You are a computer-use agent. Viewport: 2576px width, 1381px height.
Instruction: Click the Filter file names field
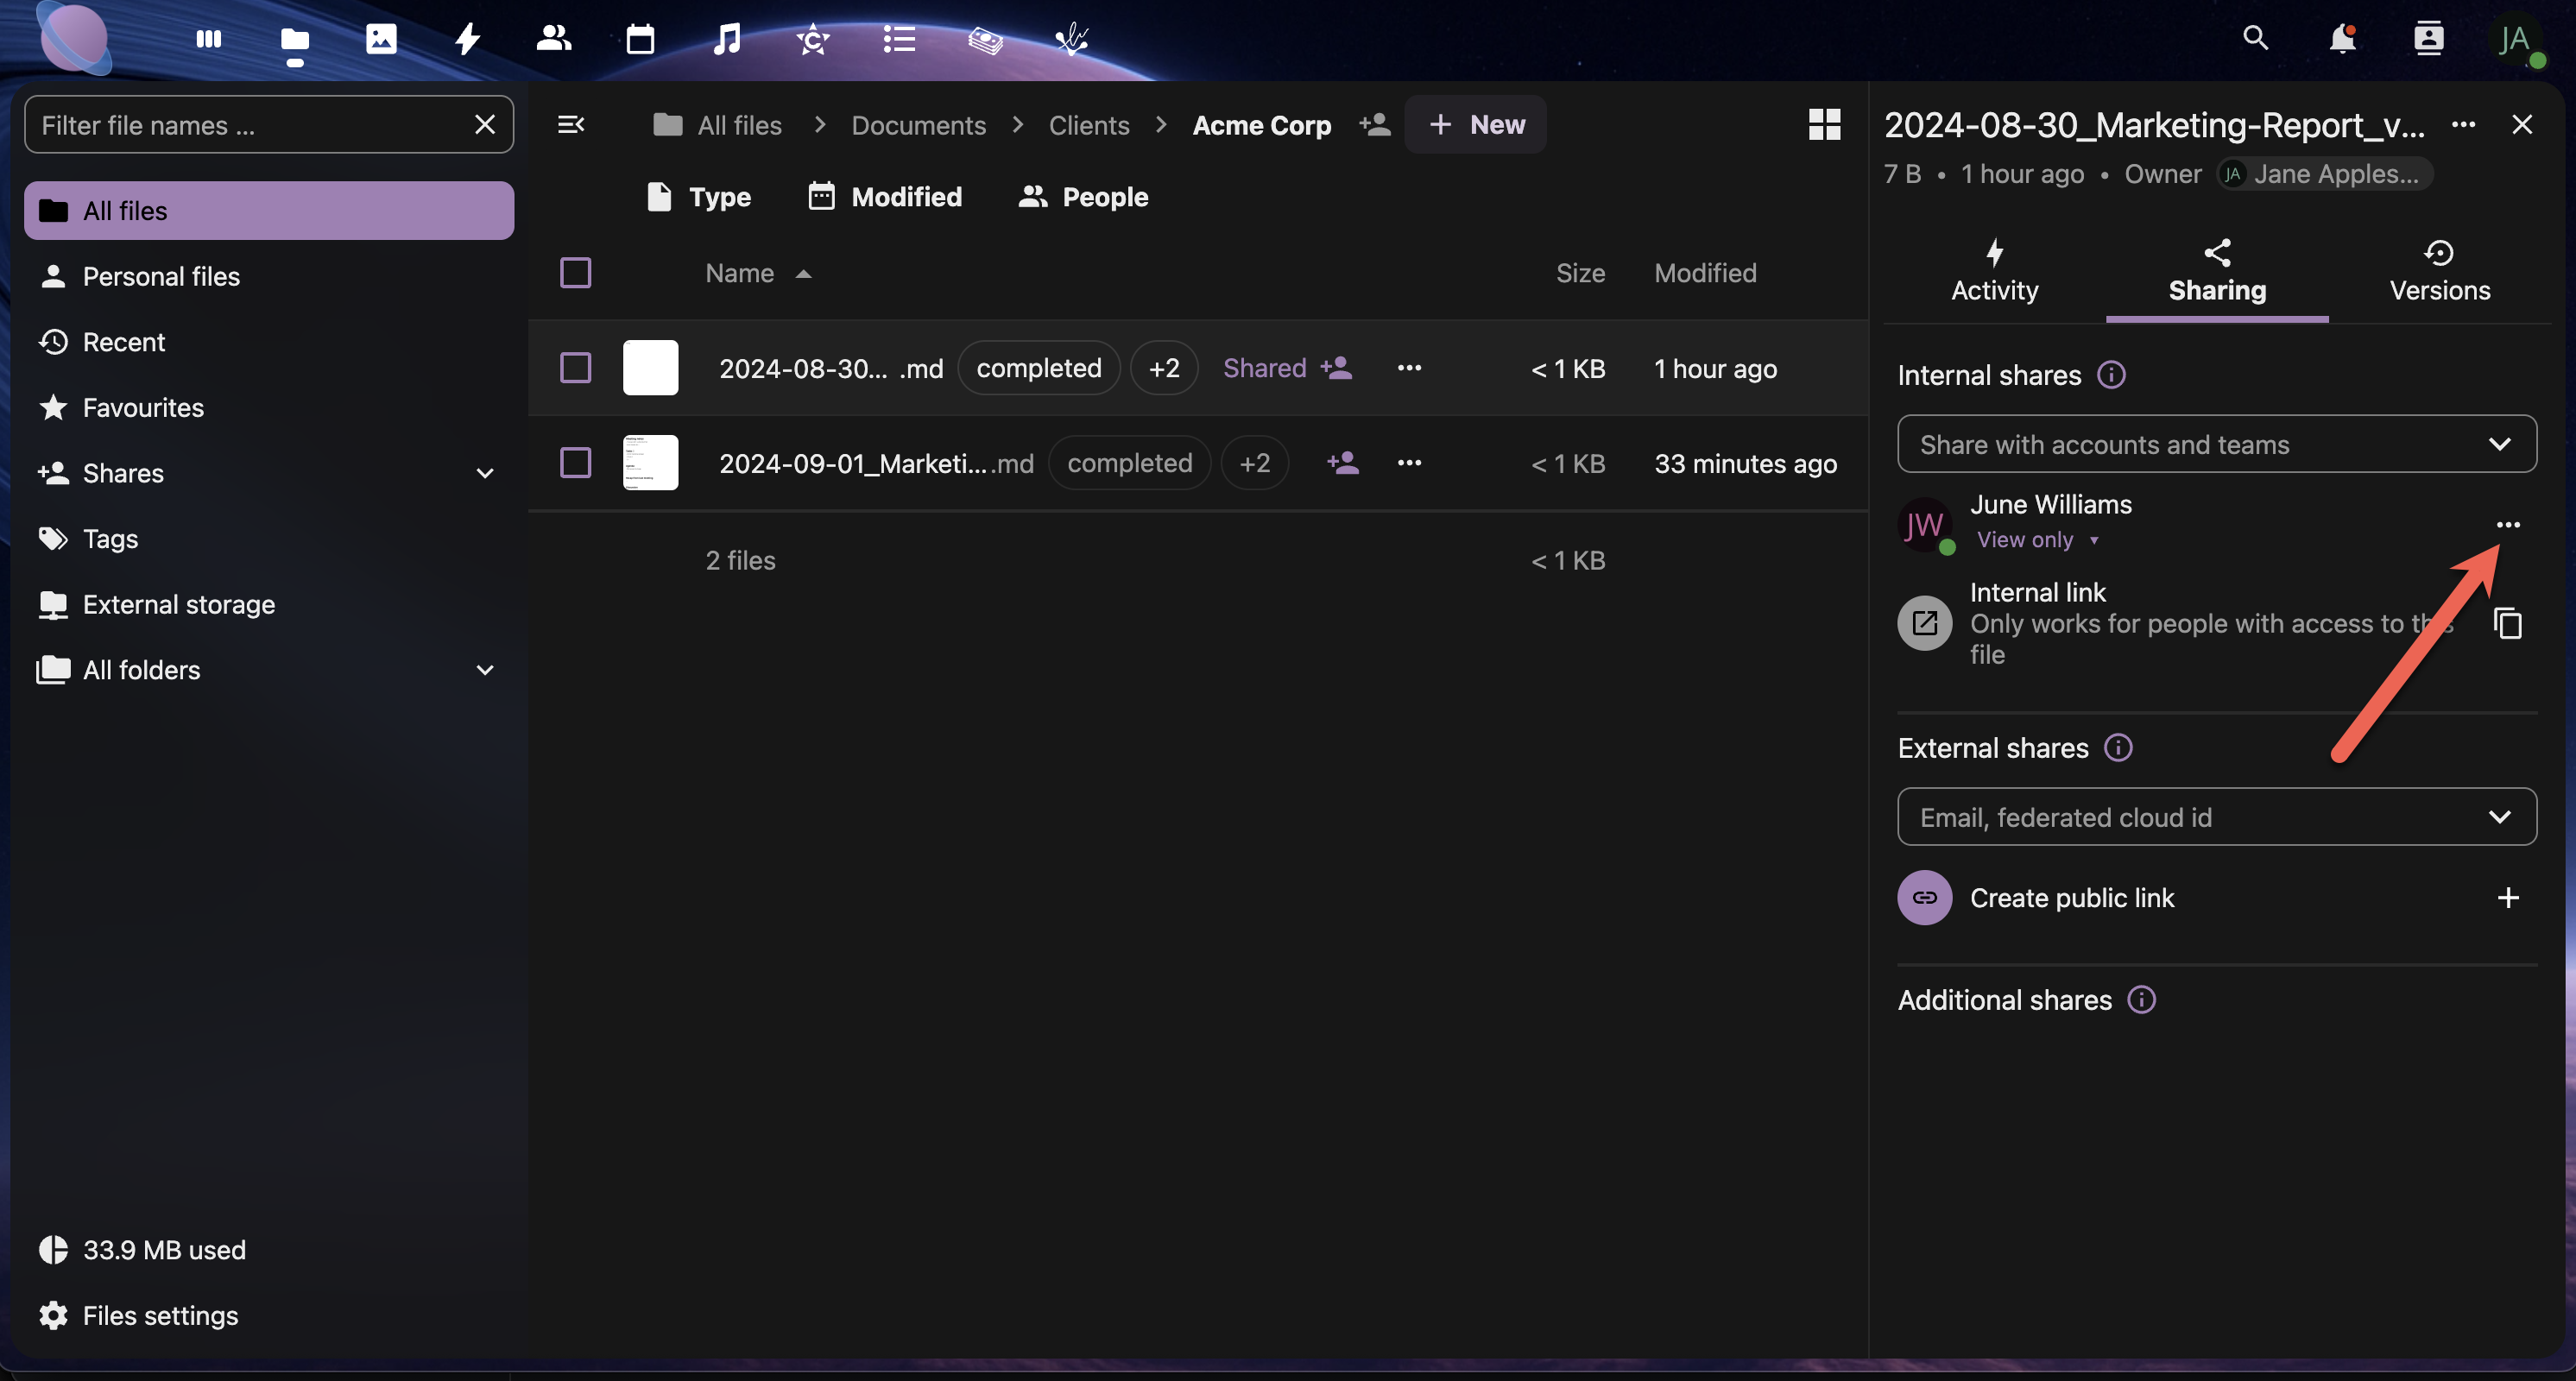coord(250,125)
